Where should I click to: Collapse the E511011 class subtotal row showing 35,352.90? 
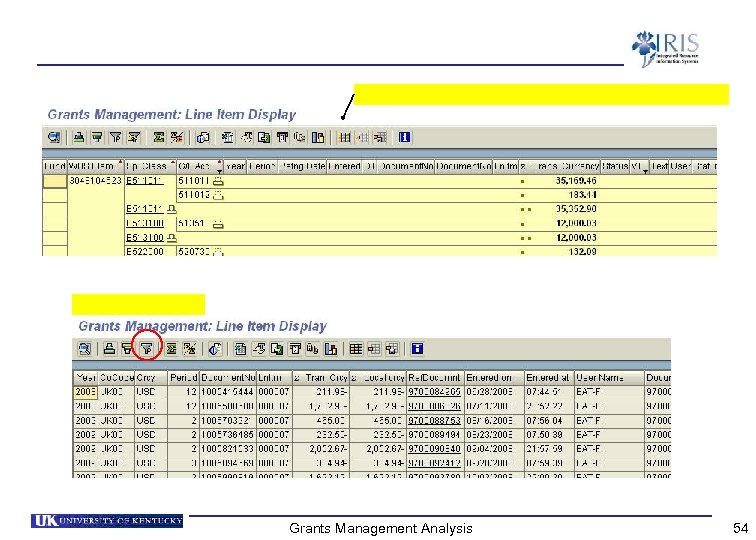pyautogui.click(x=172, y=209)
